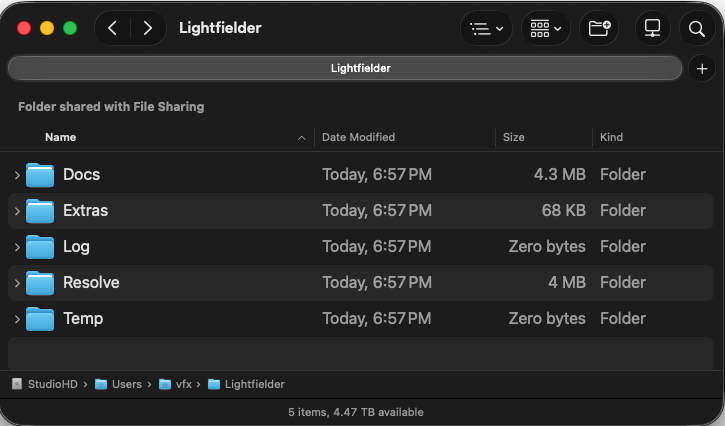Click the Users folder icon in path bar
Viewport: 725px width, 426px height.
101,384
